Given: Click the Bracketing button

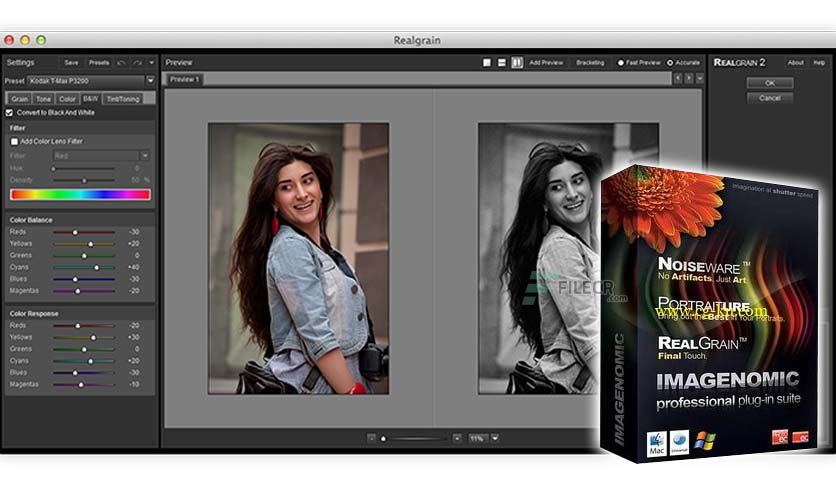Looking at the screenshot, I should [590, 62].
